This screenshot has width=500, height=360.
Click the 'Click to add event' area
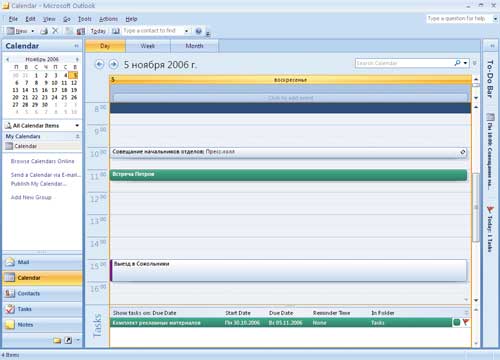point(290,98)
